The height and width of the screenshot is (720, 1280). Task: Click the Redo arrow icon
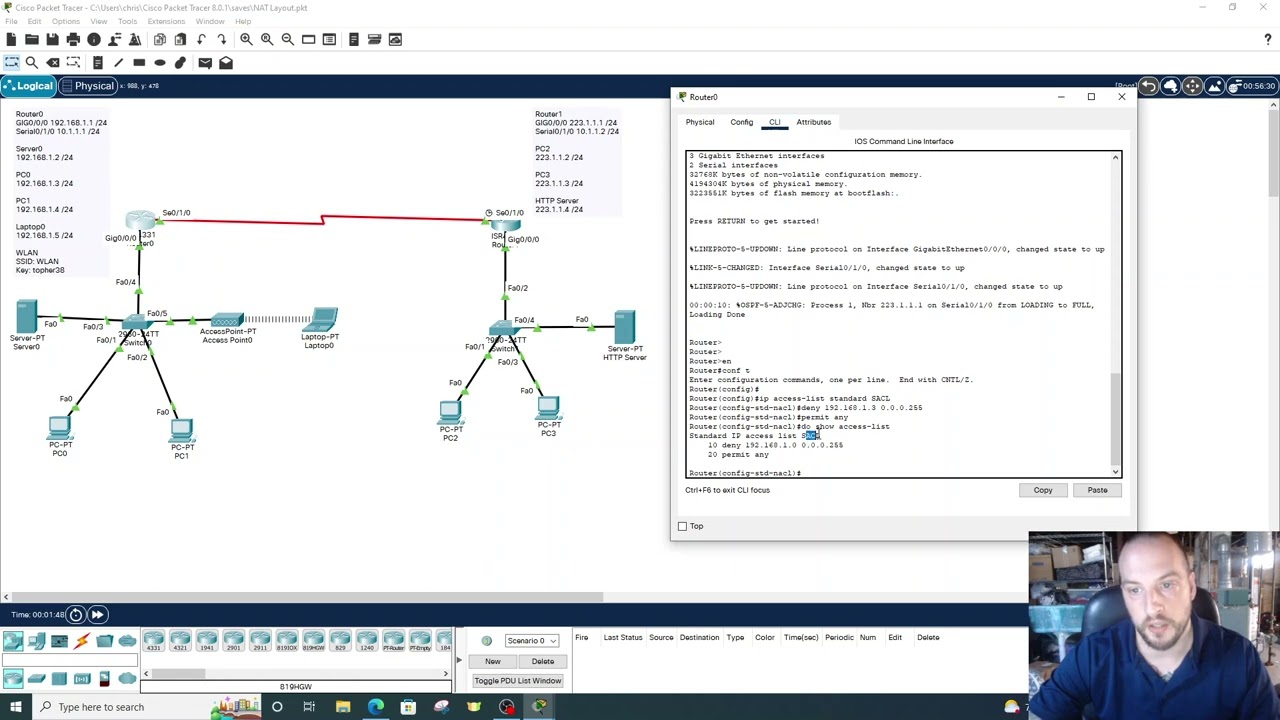tap(222, 39)
